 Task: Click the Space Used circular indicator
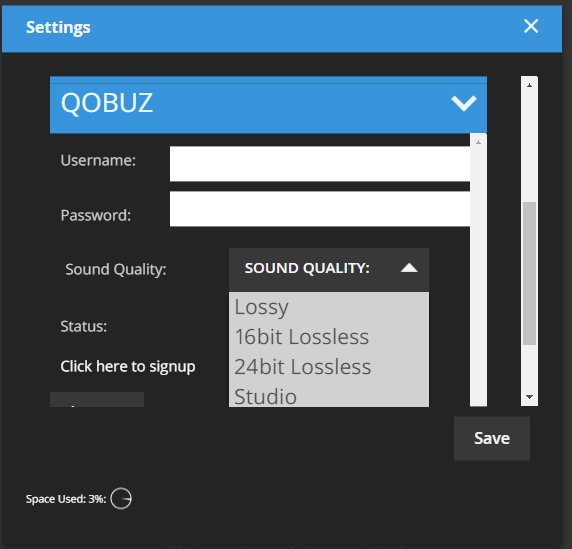[x=121, y=498]
